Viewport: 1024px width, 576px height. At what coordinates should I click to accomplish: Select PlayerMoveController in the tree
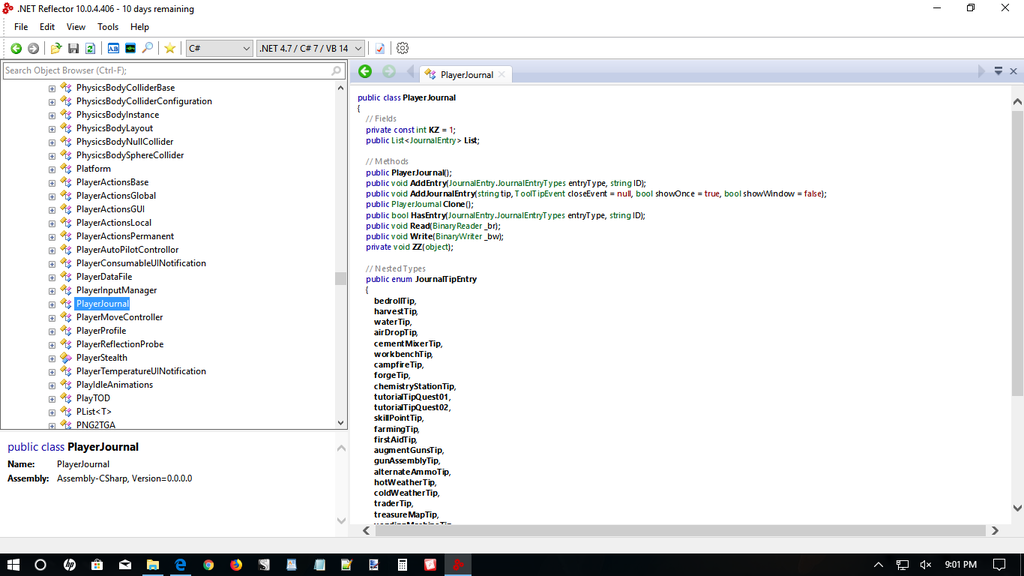tap(120, 317)
